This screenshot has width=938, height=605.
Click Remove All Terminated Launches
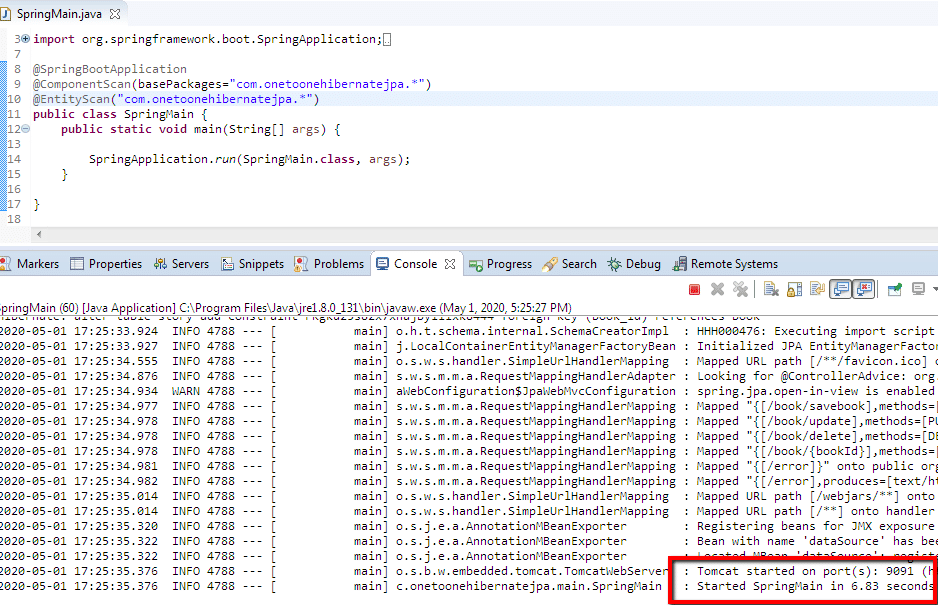click(740, 289)
